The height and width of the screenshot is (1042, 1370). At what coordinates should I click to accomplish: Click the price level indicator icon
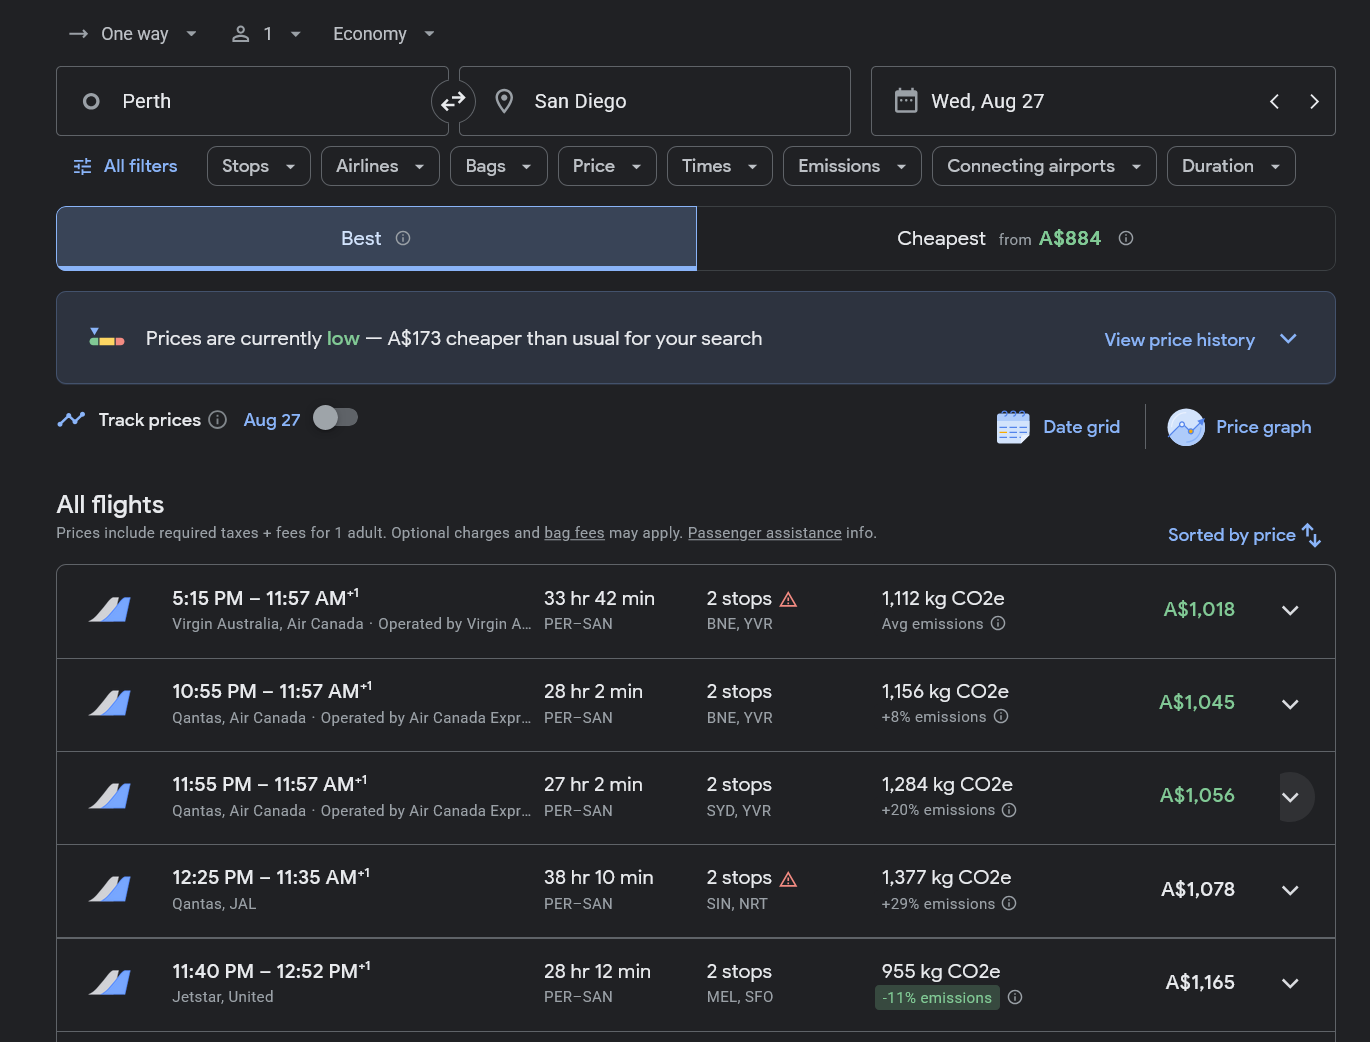107,338
